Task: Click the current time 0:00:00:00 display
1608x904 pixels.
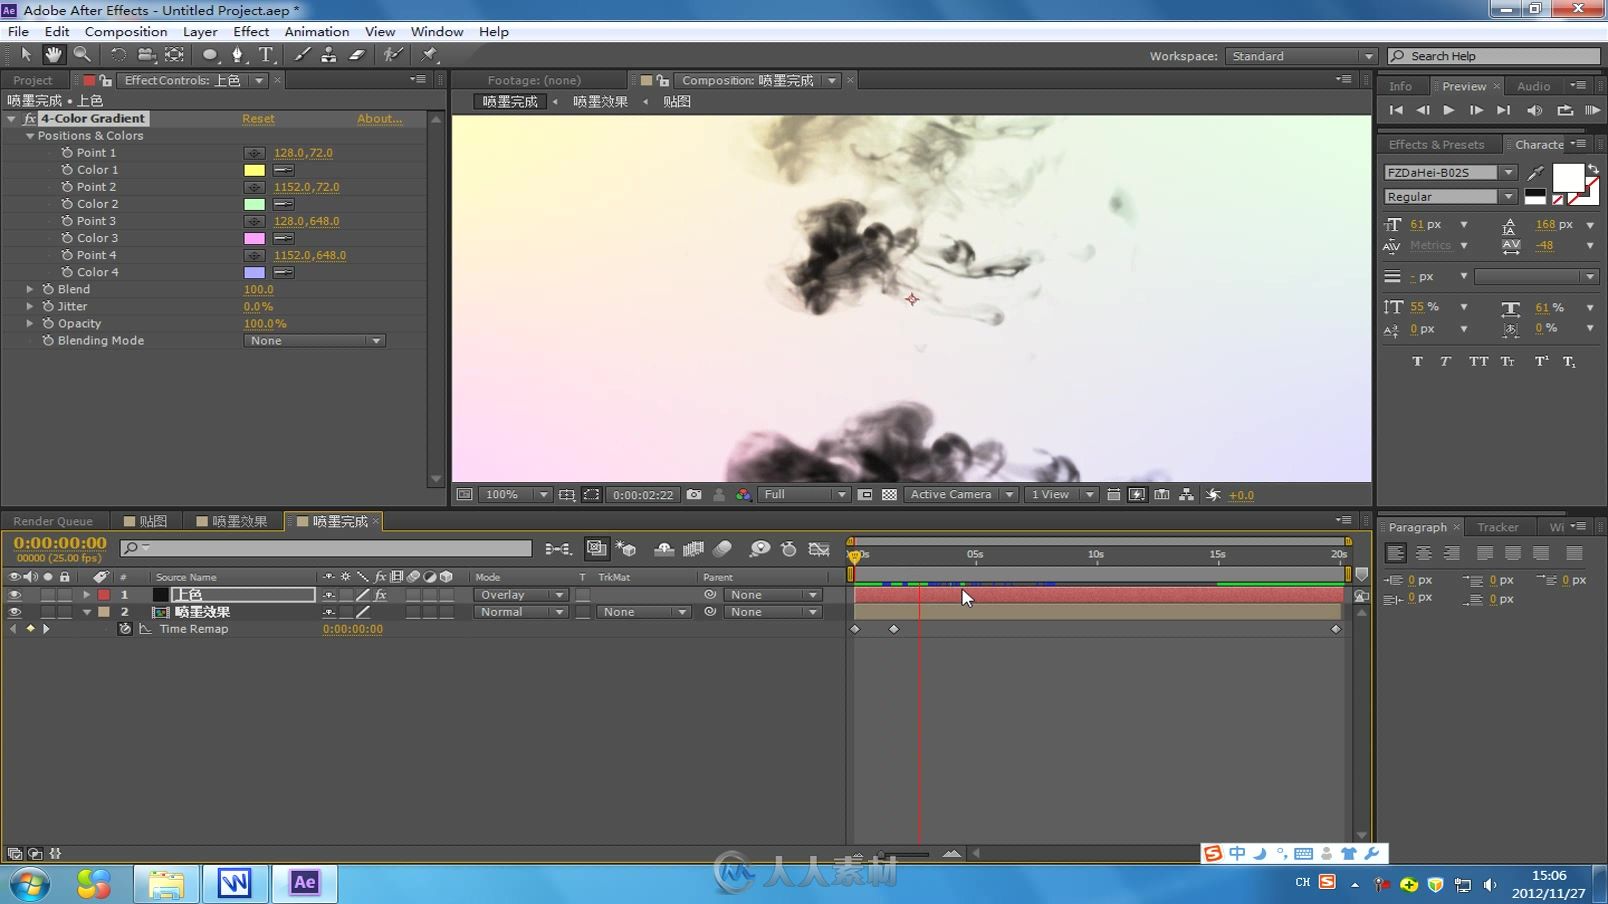Action: [x=60, y=543]
